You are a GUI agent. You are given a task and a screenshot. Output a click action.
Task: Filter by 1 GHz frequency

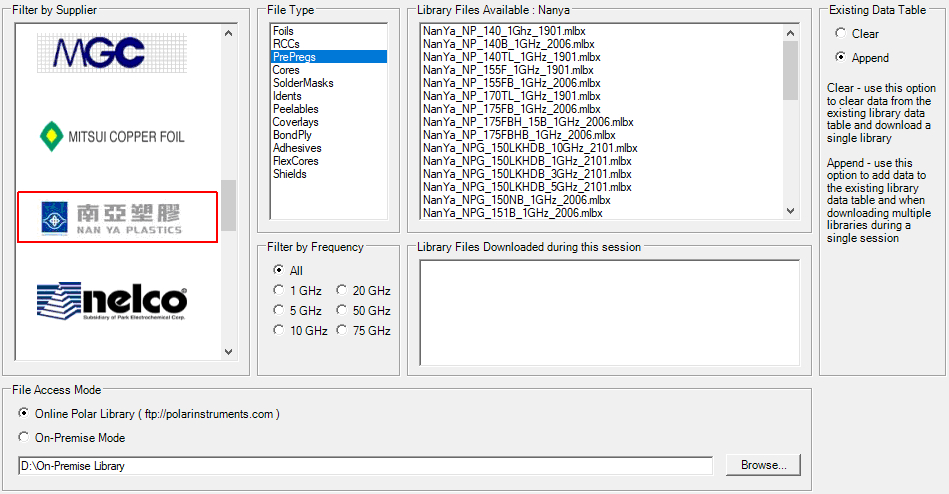tap(298, 291)
